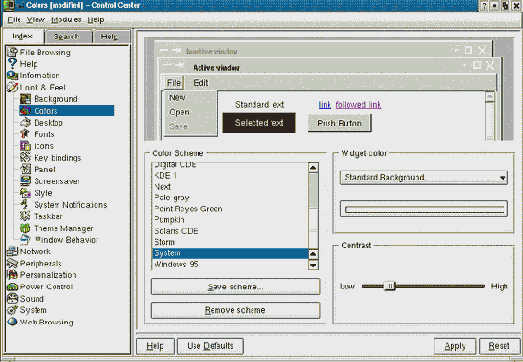The image size is (523, 362).
Task: Select the Solaris CDE color scheme
Action: point(230,231)
